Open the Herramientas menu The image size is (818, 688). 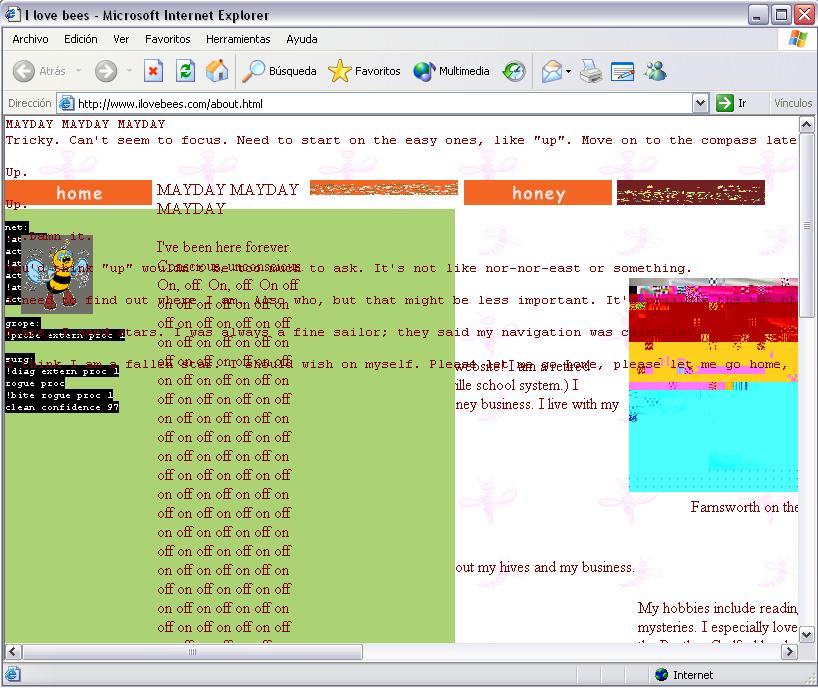coord(238,39)
